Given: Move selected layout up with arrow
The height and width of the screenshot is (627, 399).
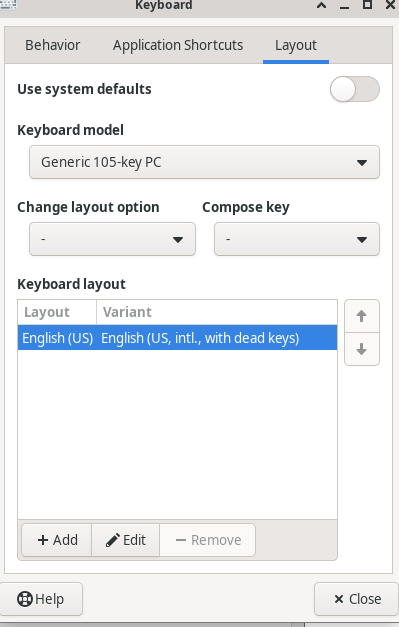Looking at the screenshot, I should point(361,316).
